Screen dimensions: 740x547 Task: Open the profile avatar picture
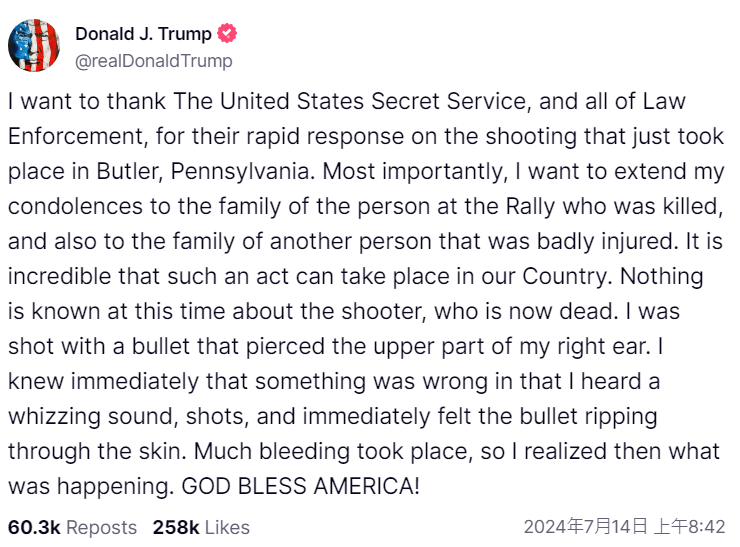click(x=35, y=46)
